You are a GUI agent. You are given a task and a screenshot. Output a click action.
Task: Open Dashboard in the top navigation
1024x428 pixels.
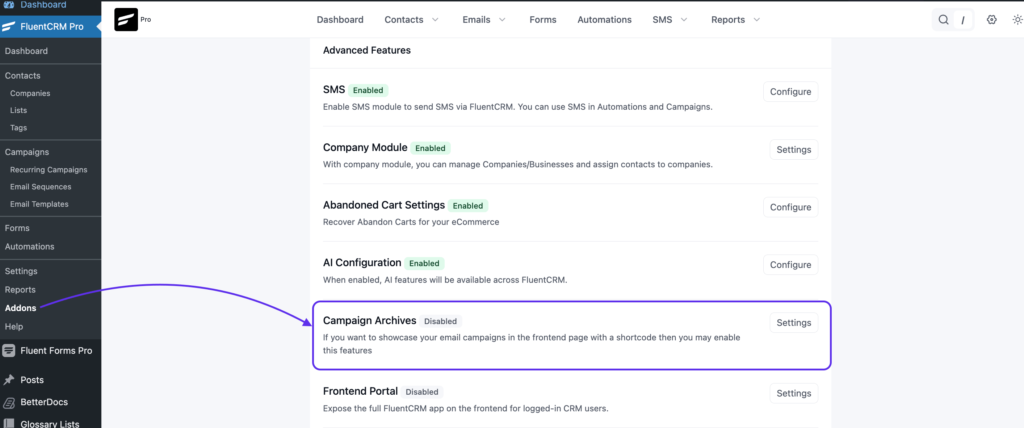340,20
